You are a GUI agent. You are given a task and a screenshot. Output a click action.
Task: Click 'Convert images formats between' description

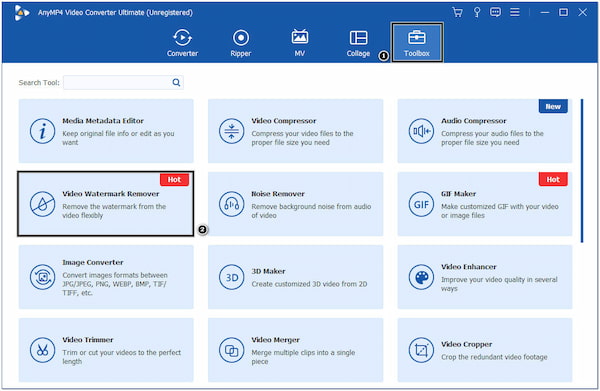pos(115,284)
